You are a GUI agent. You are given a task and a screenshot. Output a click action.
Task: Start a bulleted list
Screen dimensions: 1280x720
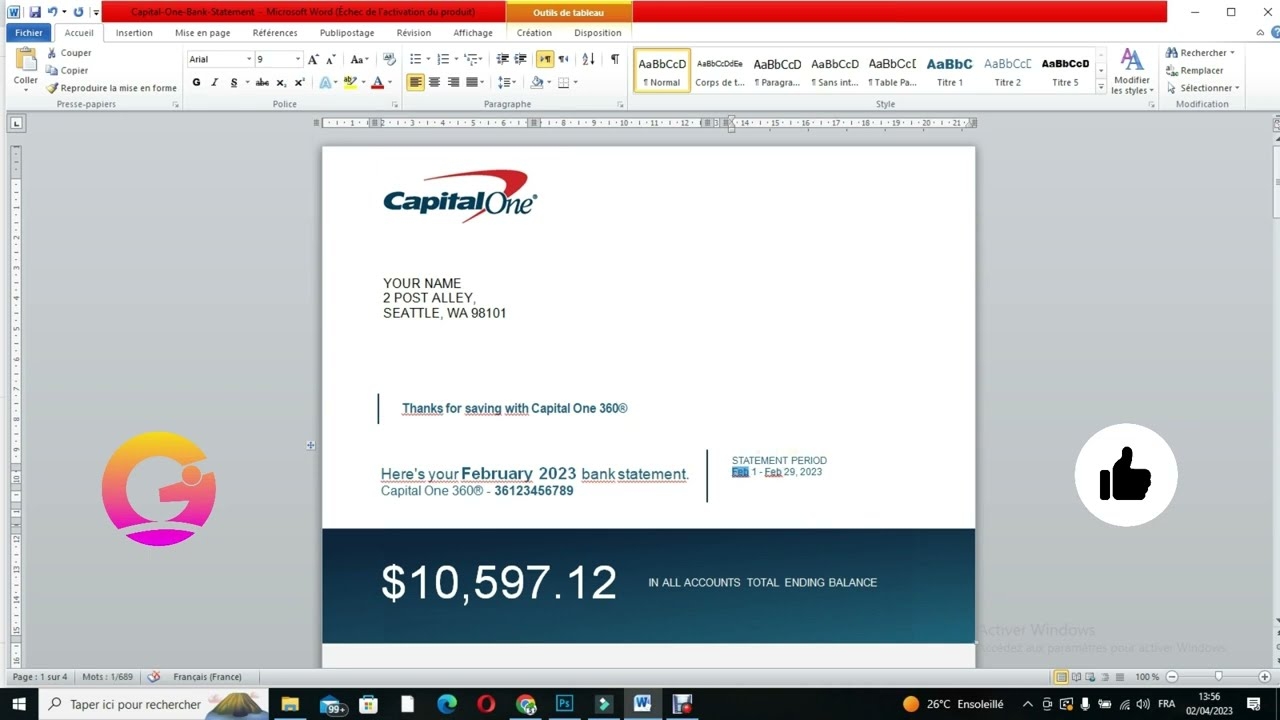(416, 60)
